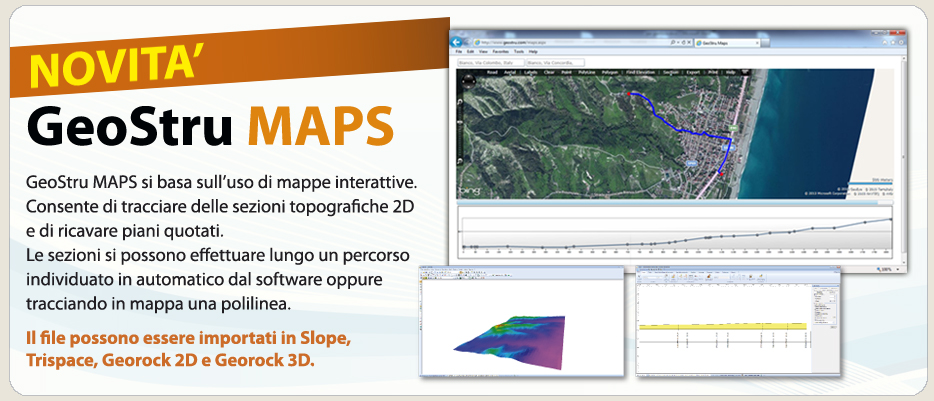Open Help in the browser menu bar
The width and height of the screenshot is (934, 401).
[x=533, y=52]
